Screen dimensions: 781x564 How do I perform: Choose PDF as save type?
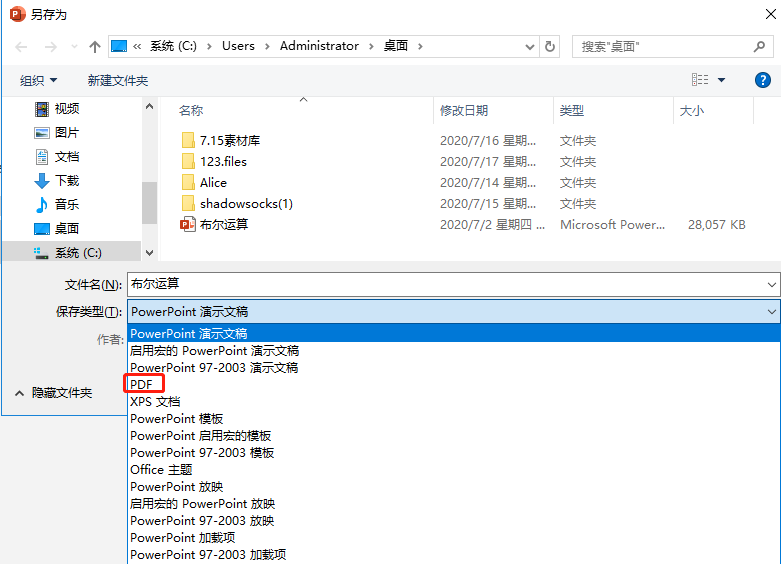pyautogui.click(x=454, y=384)
